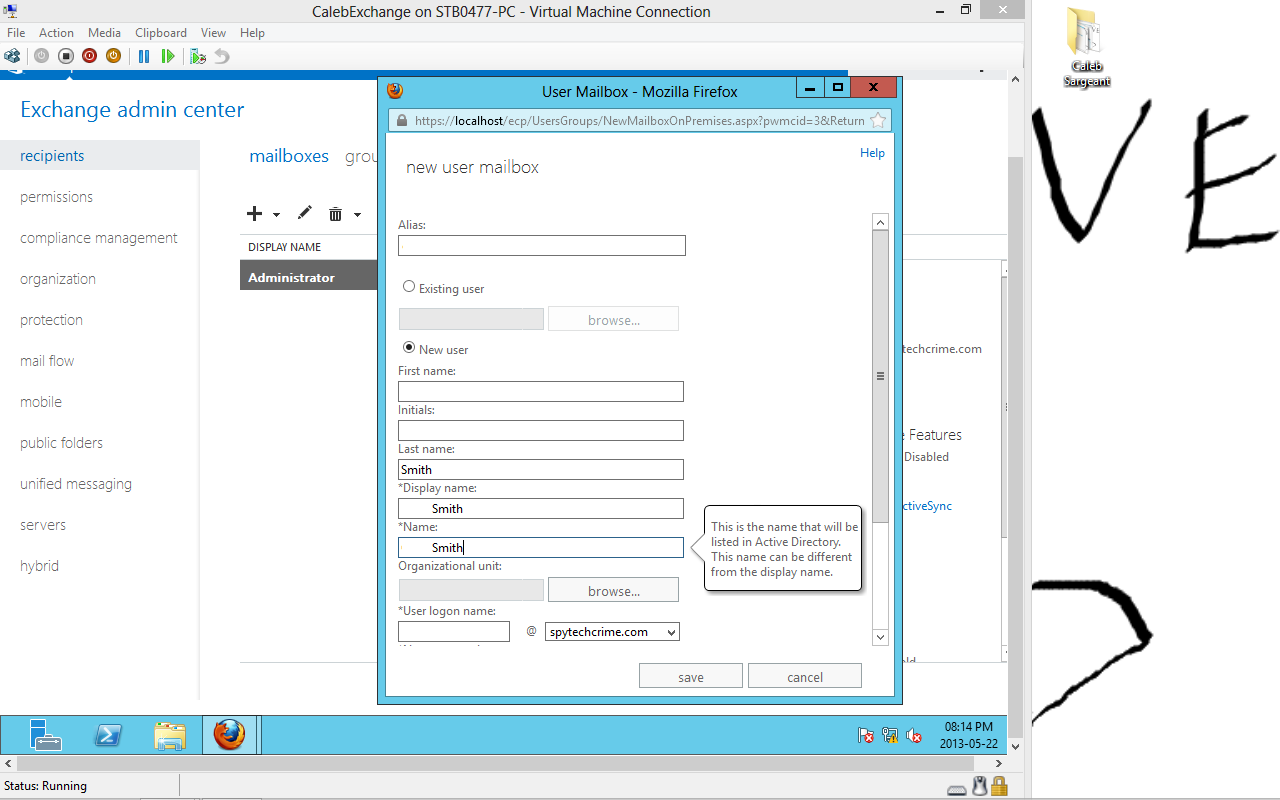This screenshot has width=1280, height=800.
Task: Click the User logon name field
Action: point(454,632)
